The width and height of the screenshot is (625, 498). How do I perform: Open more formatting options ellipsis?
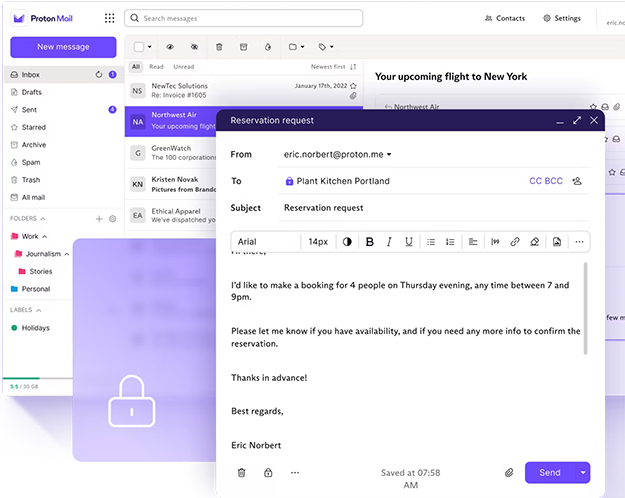[579, 242]
